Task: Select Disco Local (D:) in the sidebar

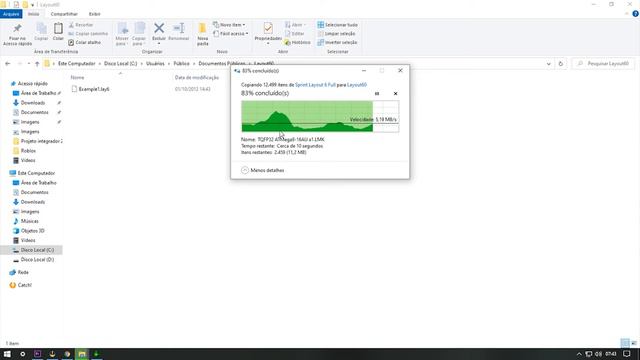Action: click(37, 260)
